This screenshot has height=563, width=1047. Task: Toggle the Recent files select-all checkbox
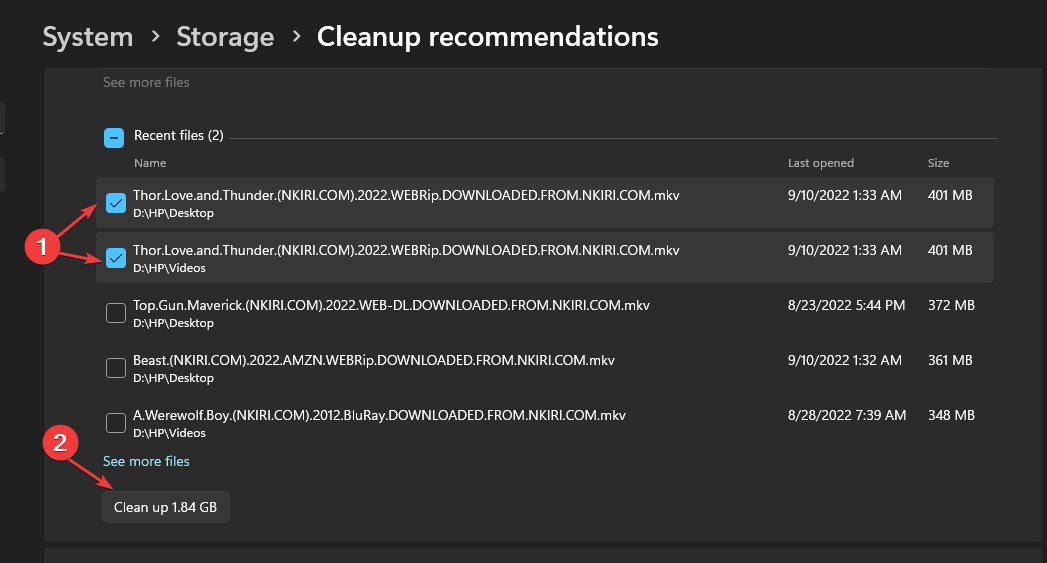pyautogui.click(x=114, y=138)
